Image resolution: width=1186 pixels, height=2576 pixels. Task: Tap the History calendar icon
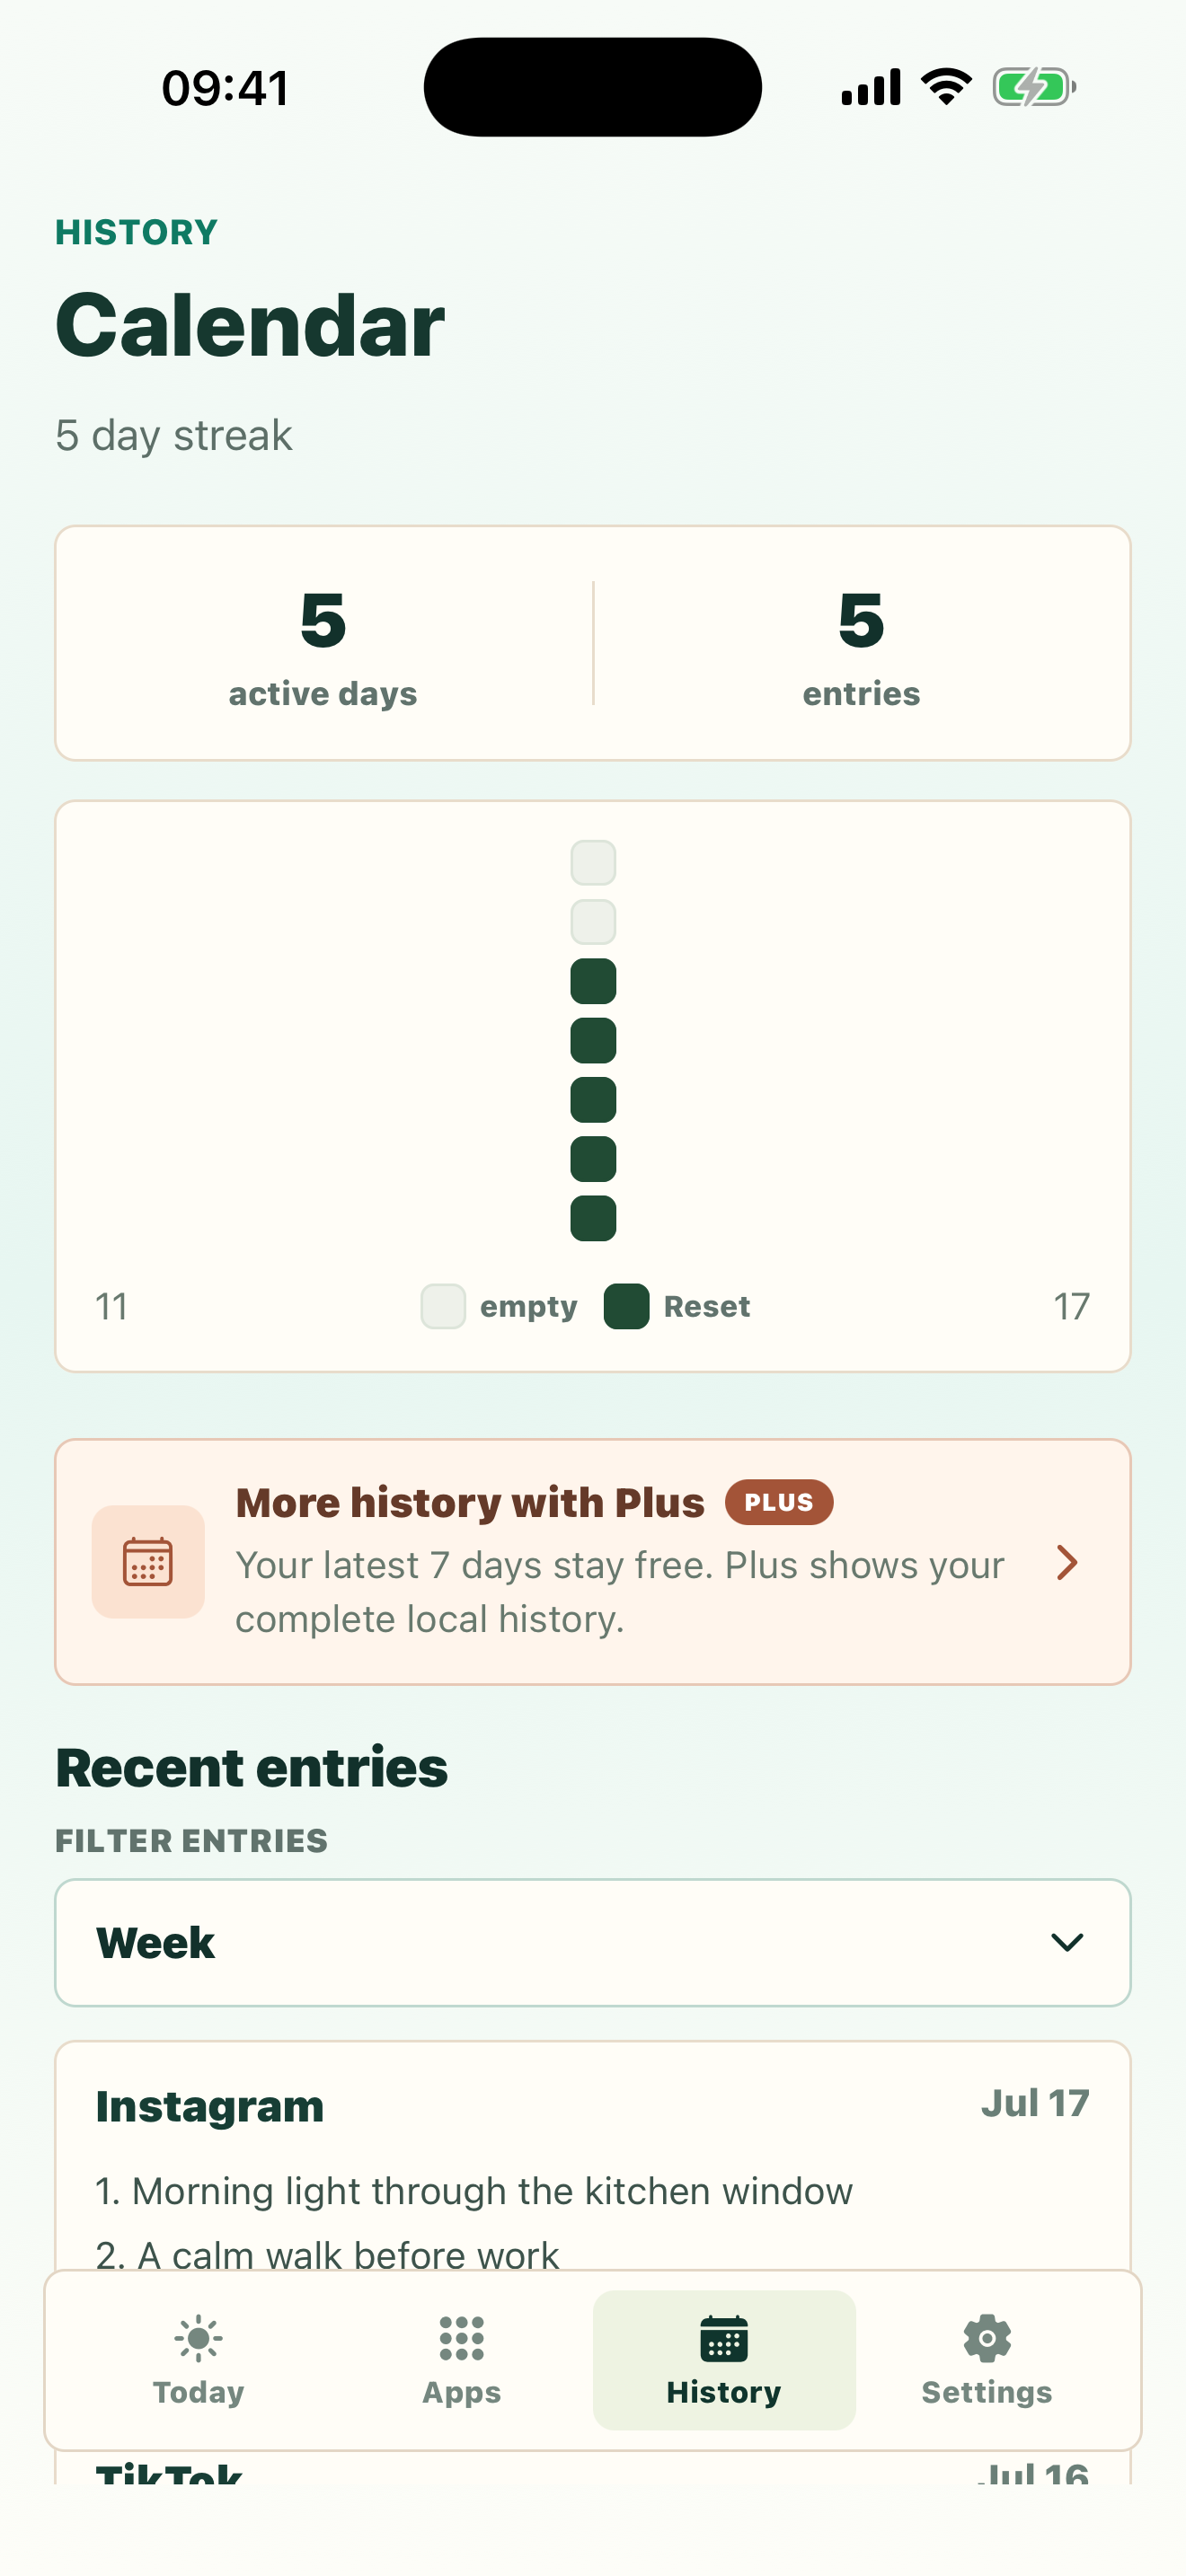(x=724, y=2338)
